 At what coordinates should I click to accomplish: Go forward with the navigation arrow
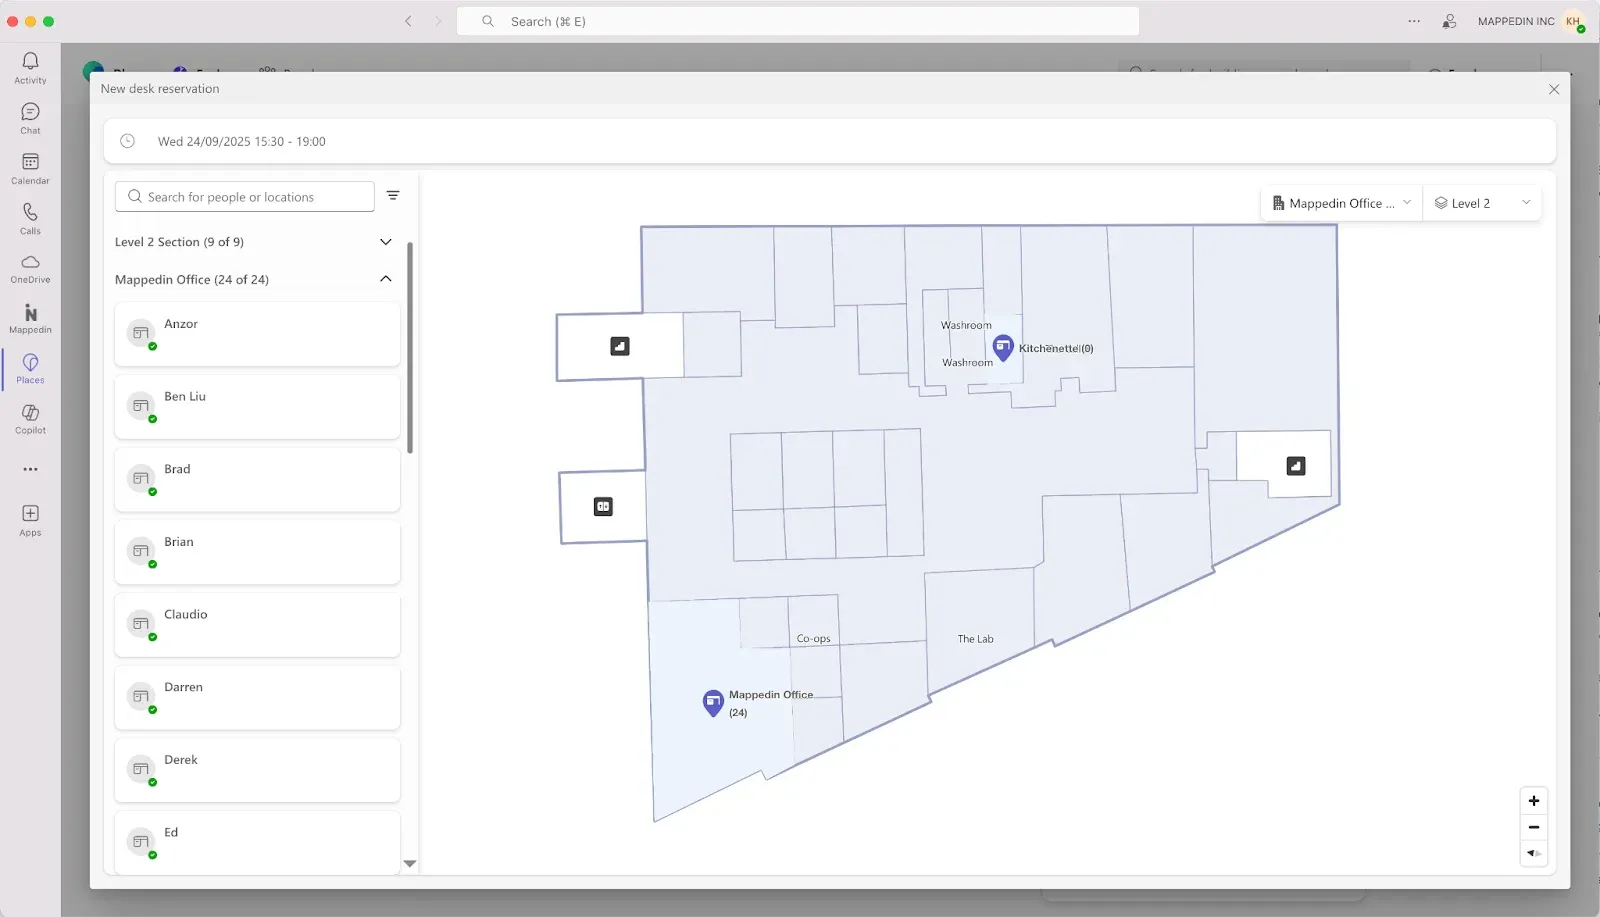click(438, 21)
